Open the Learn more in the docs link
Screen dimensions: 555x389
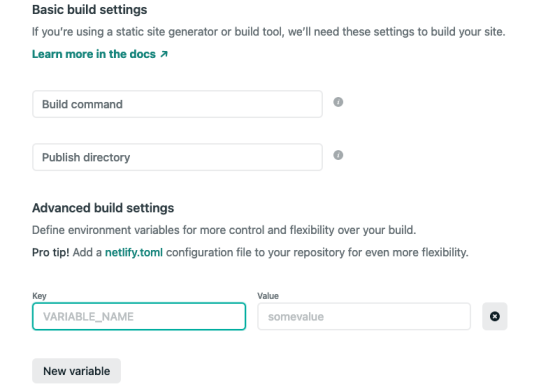click(94, 54)
